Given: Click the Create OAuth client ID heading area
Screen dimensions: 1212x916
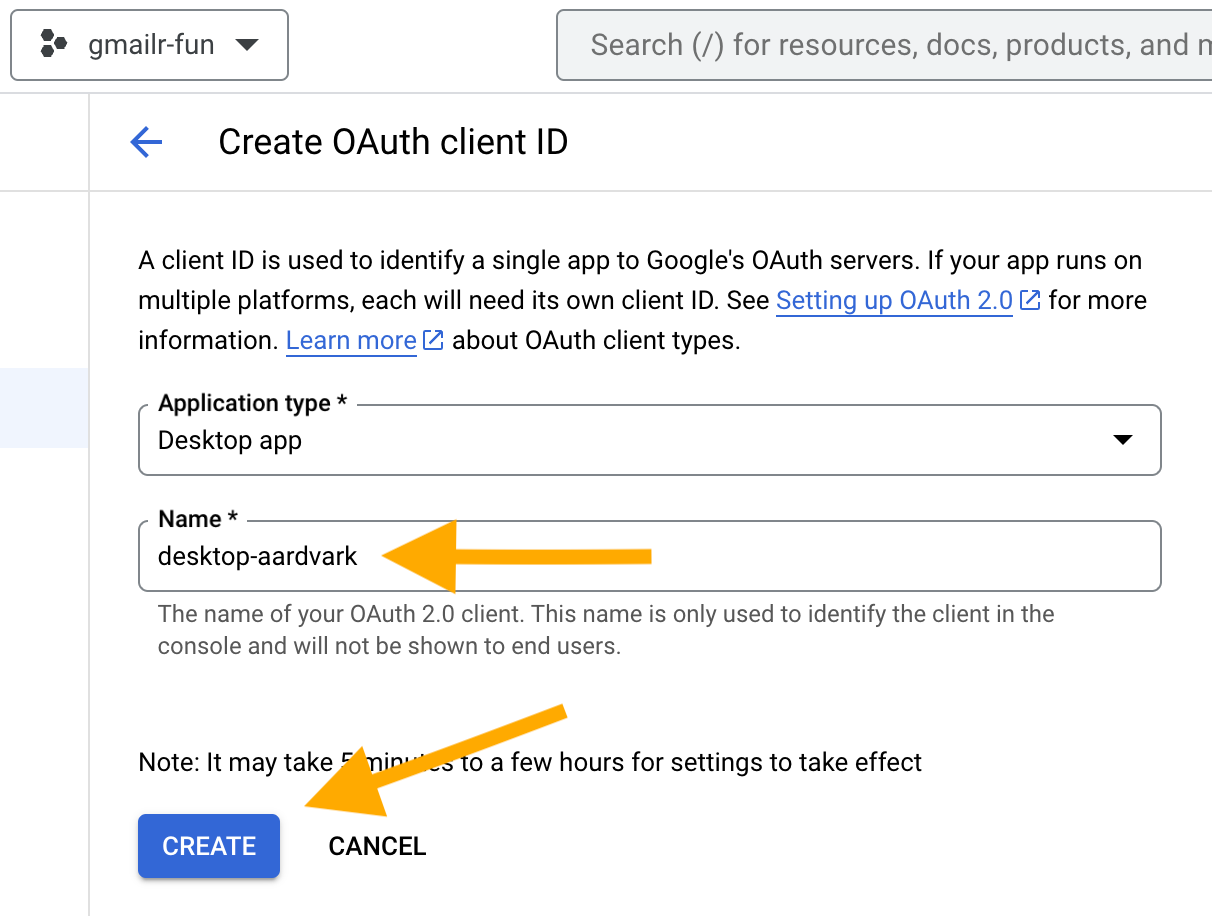Looking at the screenshot, I should [392, 142].
